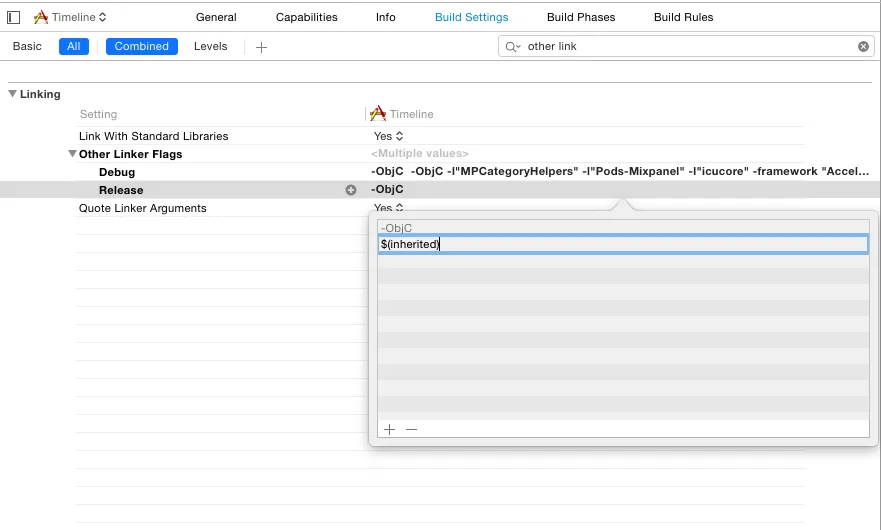881x530 pixels.
Task: Show Basic build settings filter
Action: [27, 46]
